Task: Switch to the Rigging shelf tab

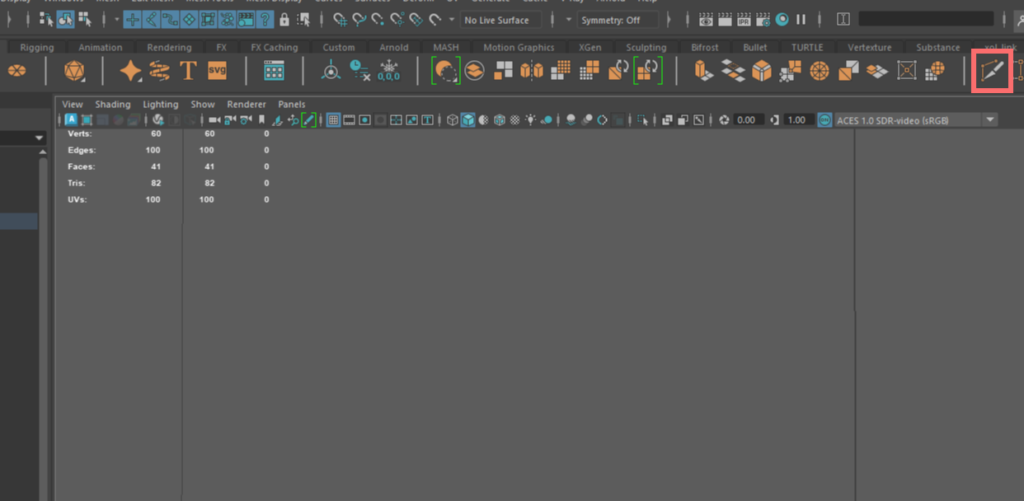Action: click(37, 47)
